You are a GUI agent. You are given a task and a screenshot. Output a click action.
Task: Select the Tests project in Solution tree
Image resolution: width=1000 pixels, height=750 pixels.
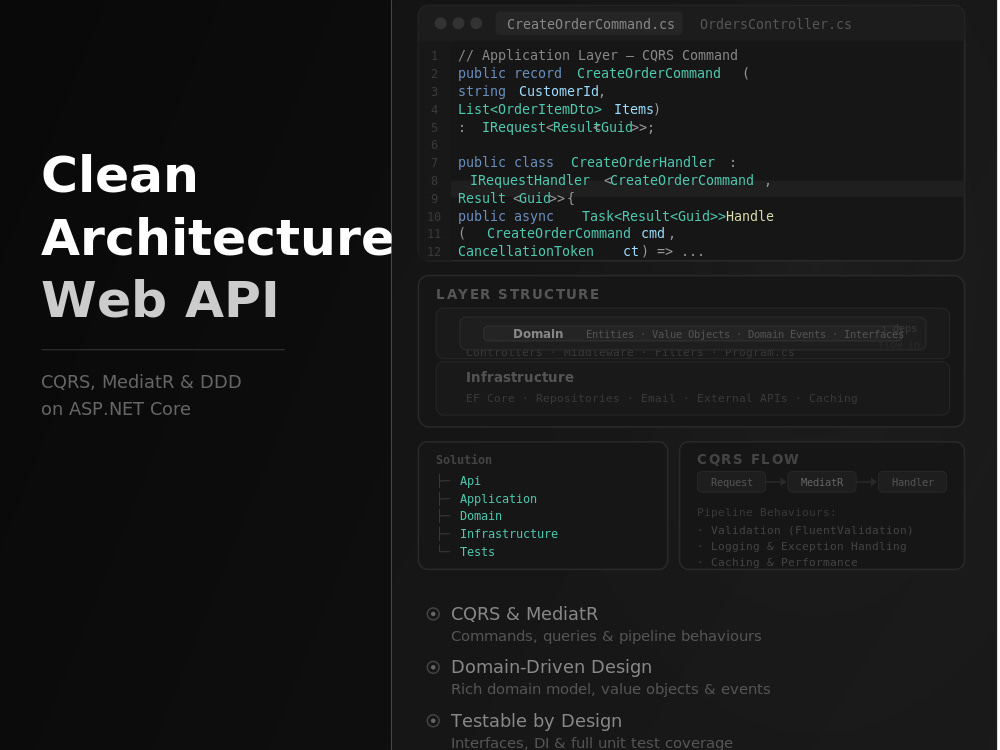tap(477, 552)
